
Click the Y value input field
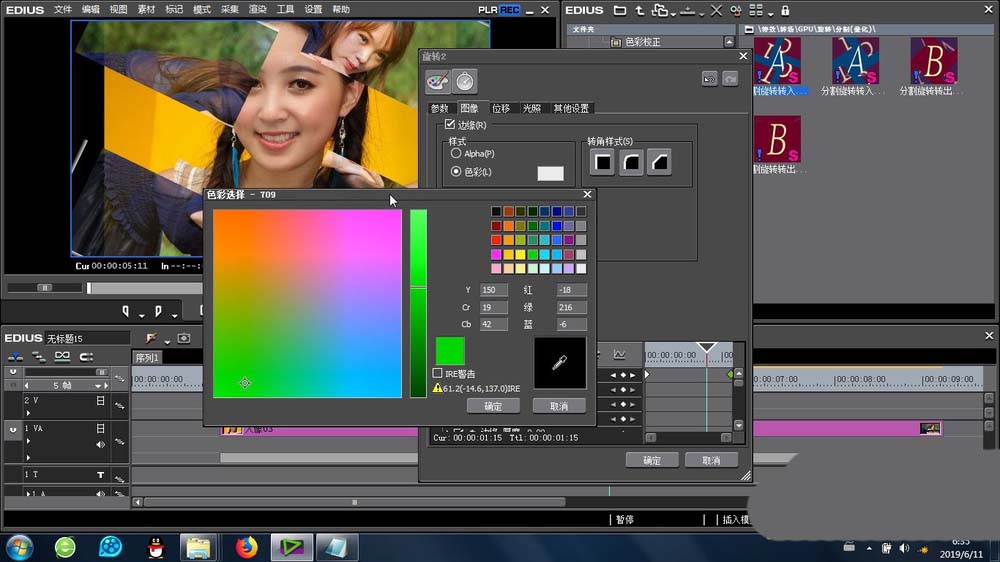pyautogui.click(x=493, y=290)
